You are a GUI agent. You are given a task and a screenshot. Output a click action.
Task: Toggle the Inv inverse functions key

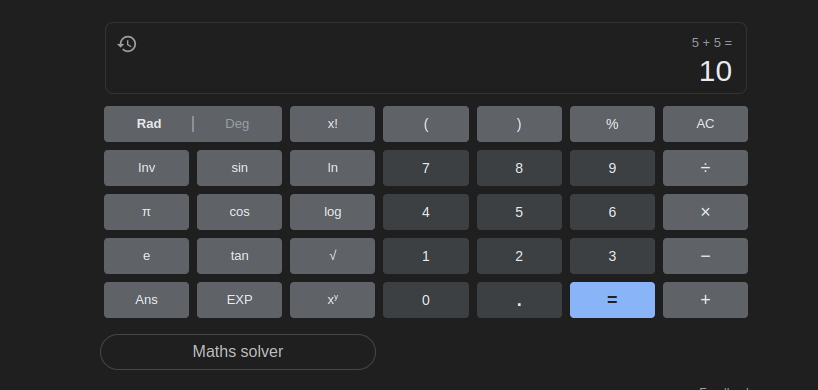pos(146,168)
